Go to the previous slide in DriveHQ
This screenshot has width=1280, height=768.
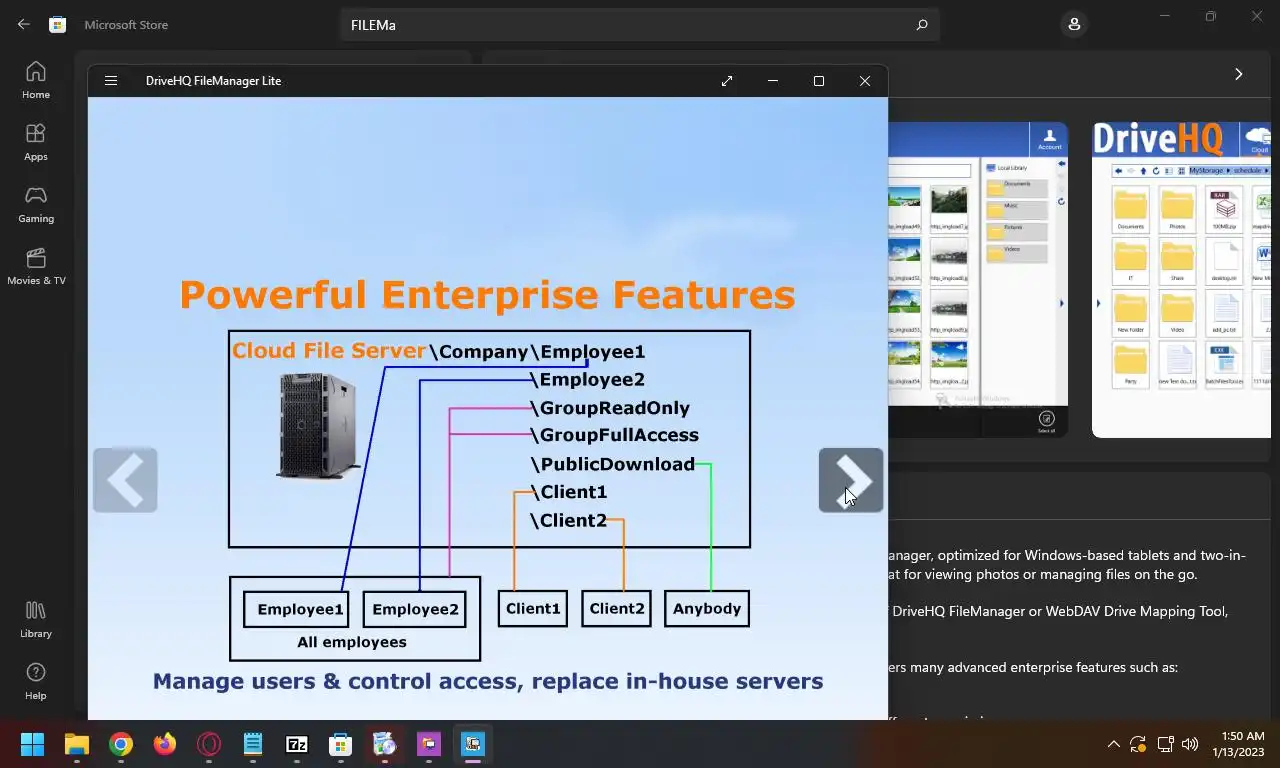pos(125,480)
